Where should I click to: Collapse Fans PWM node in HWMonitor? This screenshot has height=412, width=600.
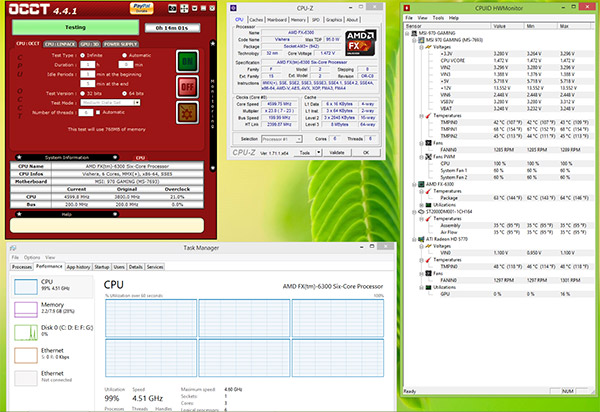pyautogui.click(x=421, y=157)
